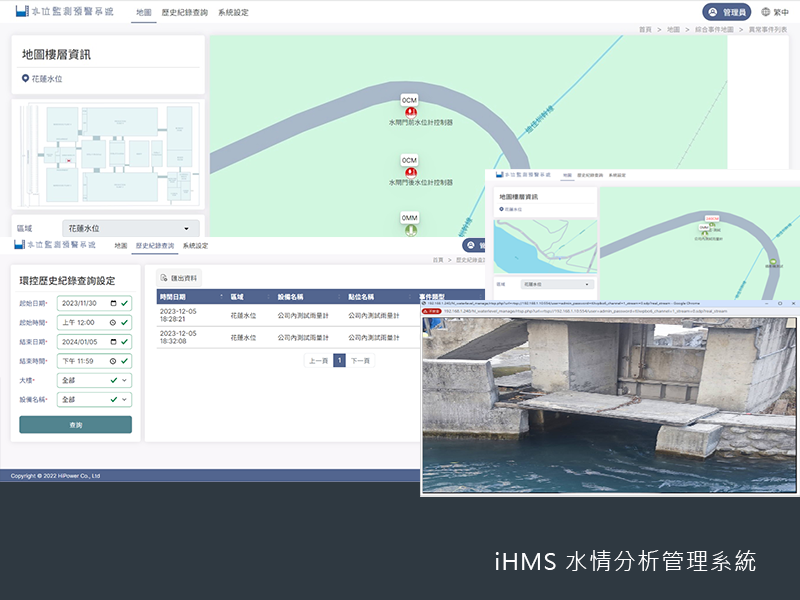The height and width of the screenshot is (600, 800).
Task: Click the 0MM green rain gauge marker
Action: click(x=409, y=231)
